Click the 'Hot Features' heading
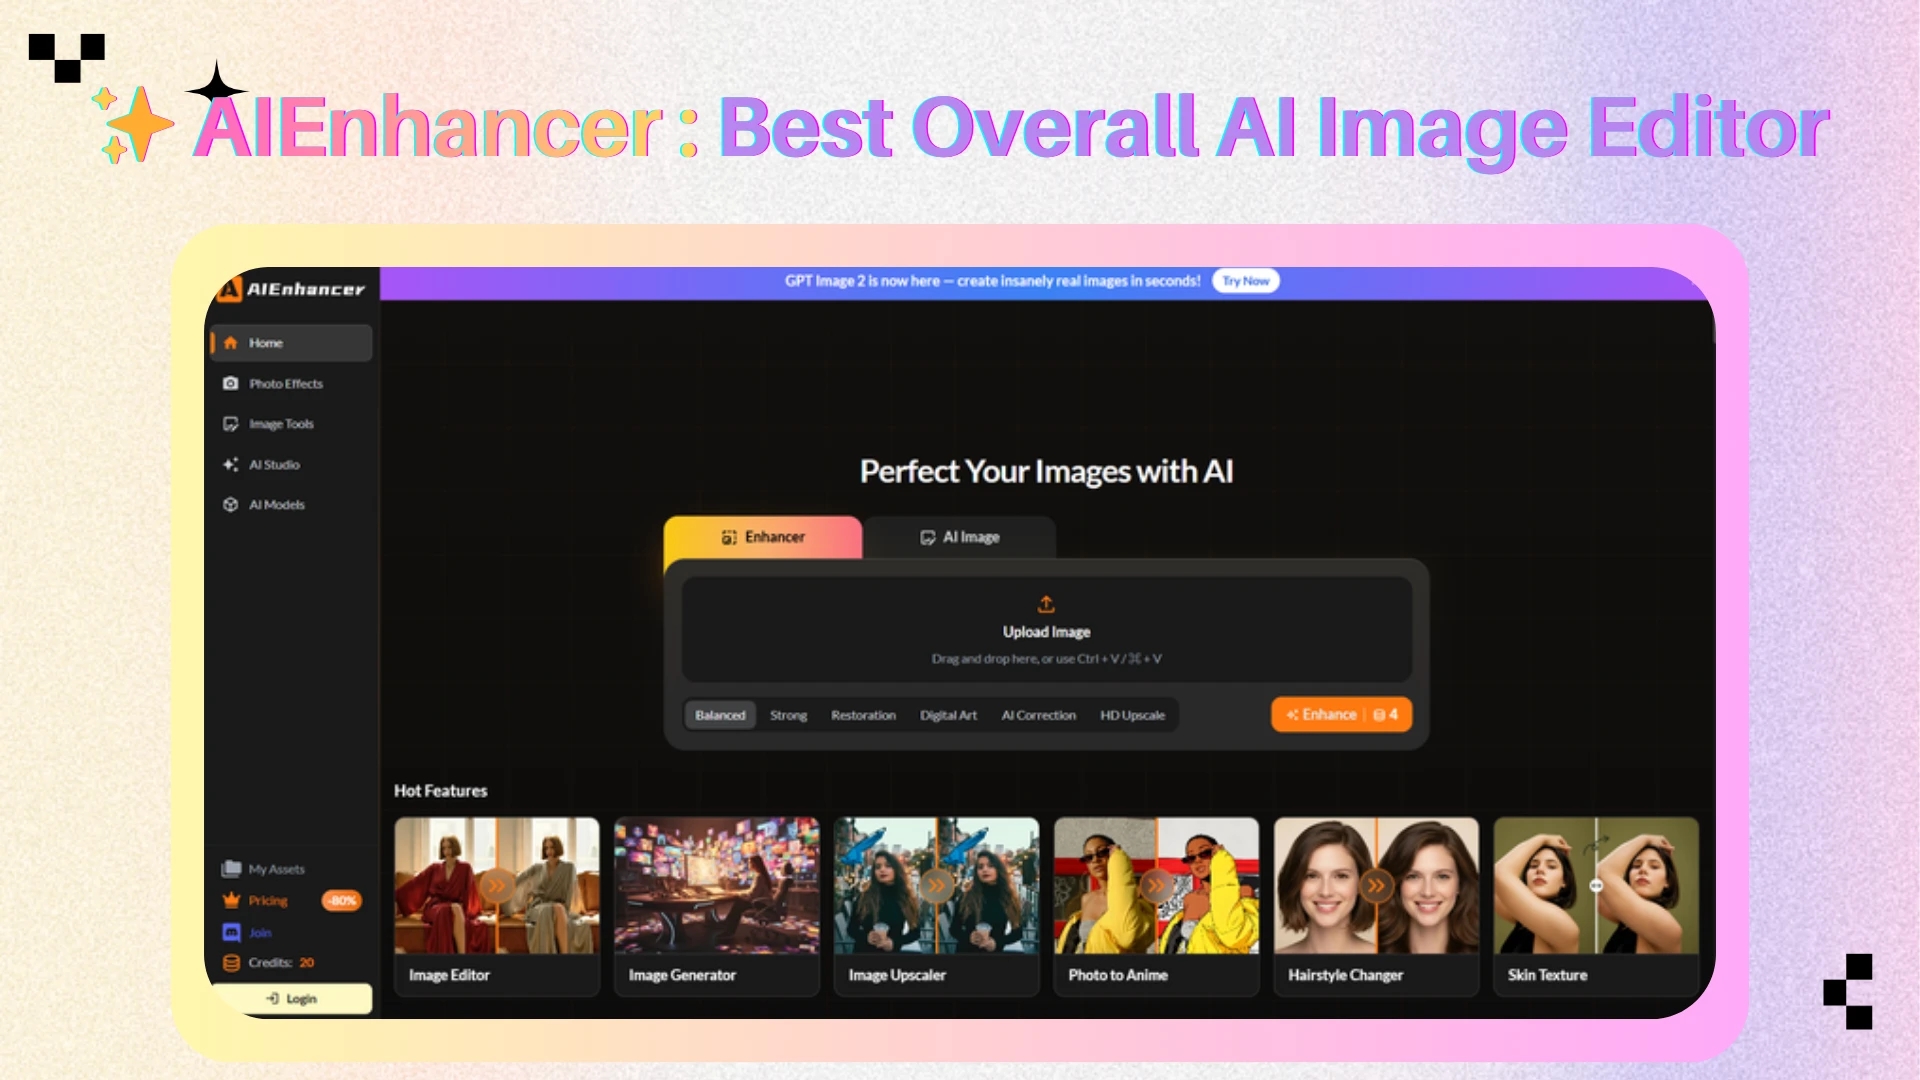Screen dimensions: 1920x1080 tap(441, 791)
